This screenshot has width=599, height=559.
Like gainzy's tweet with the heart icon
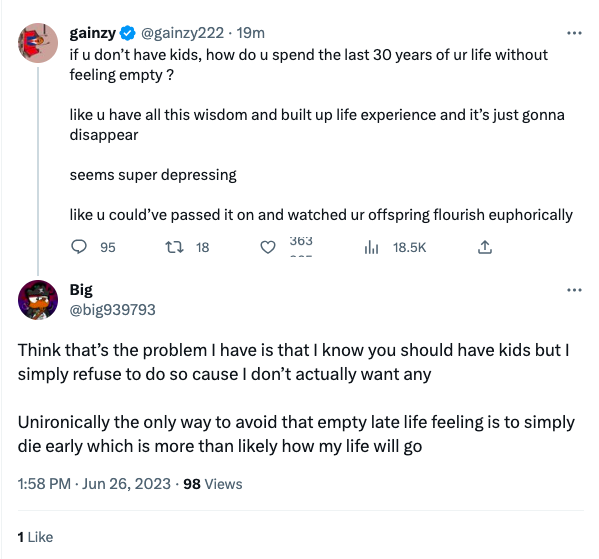[268, 248]
